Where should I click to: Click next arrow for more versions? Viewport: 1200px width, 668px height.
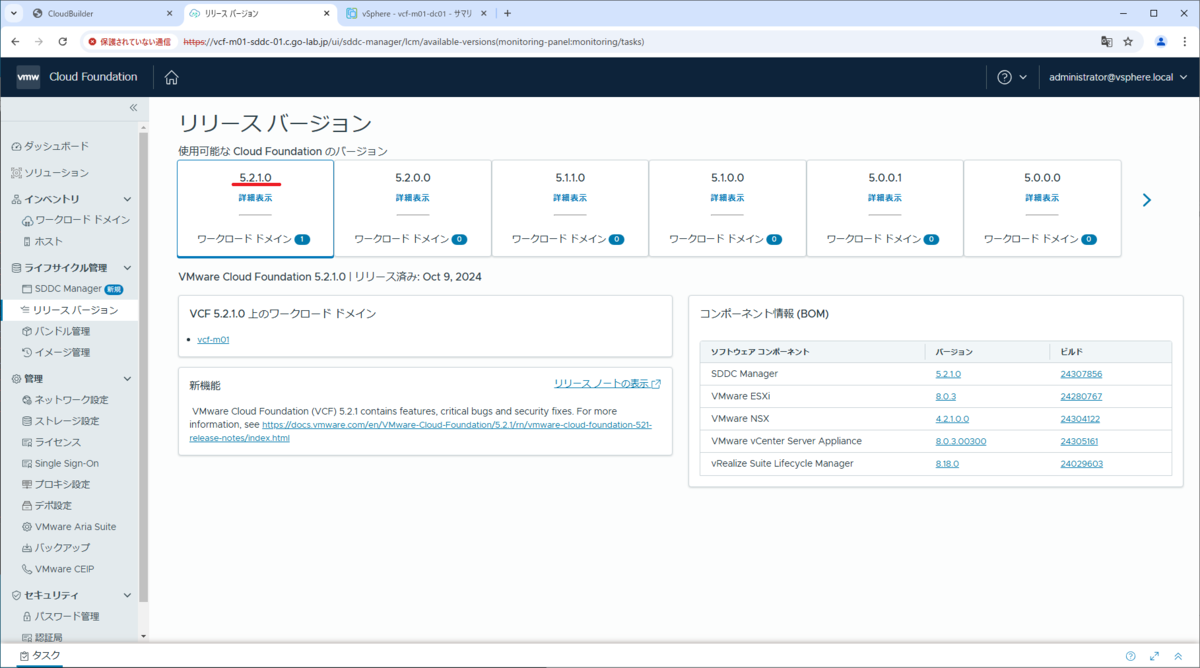coord(1146,200)
